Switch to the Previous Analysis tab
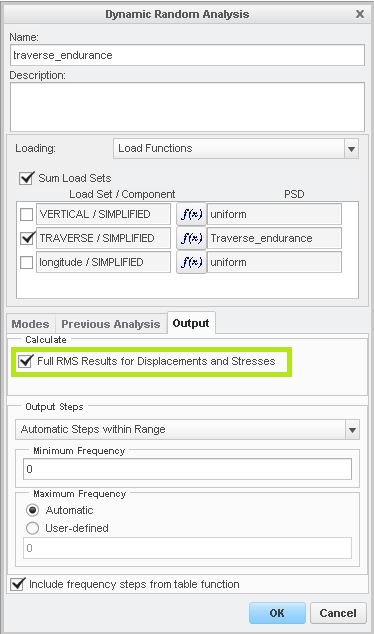The height and width of the screenshot is (634, 374). click(111, 324)
